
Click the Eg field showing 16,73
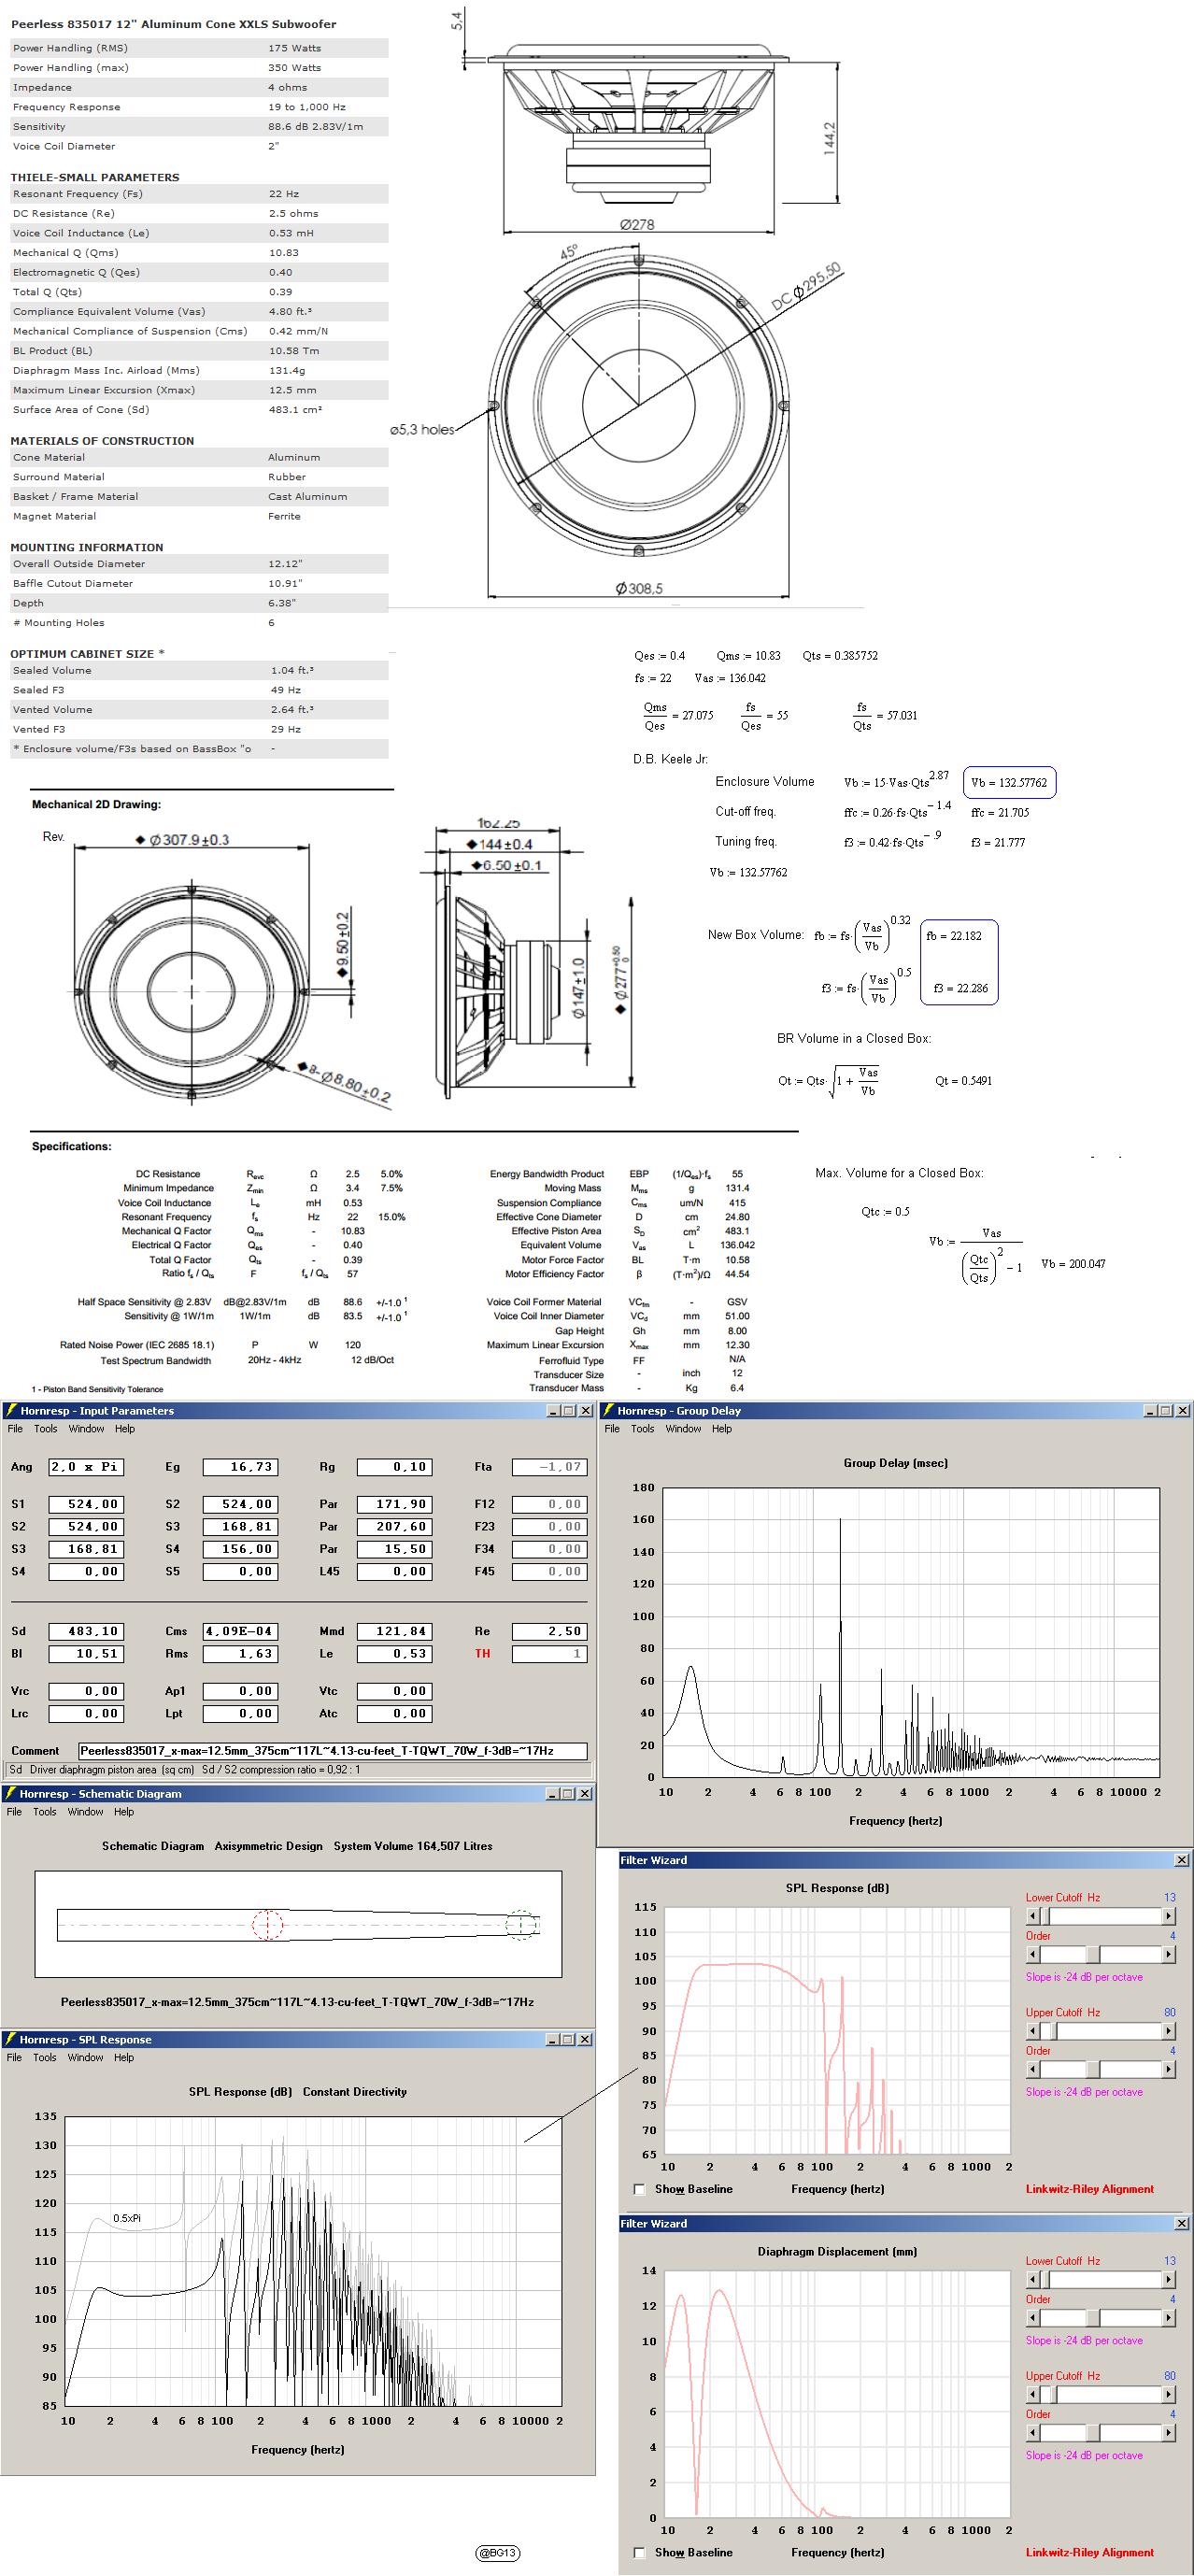[x=240, y=1467]
